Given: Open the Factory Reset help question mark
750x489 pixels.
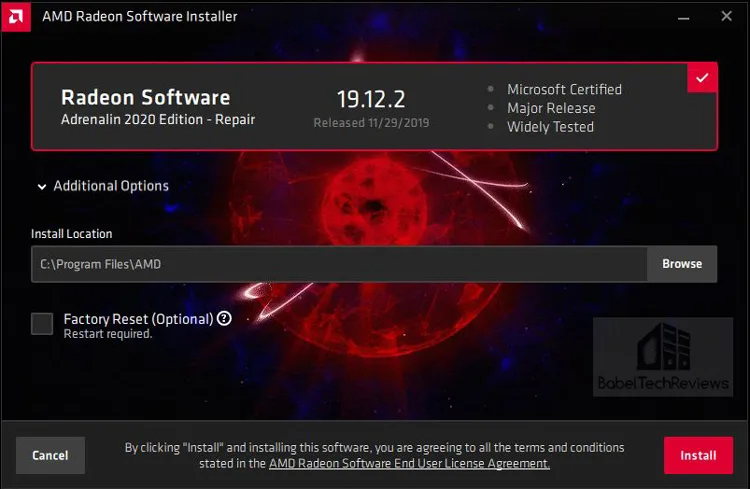Looking at the screenshot, I should [x=224, y=318].
